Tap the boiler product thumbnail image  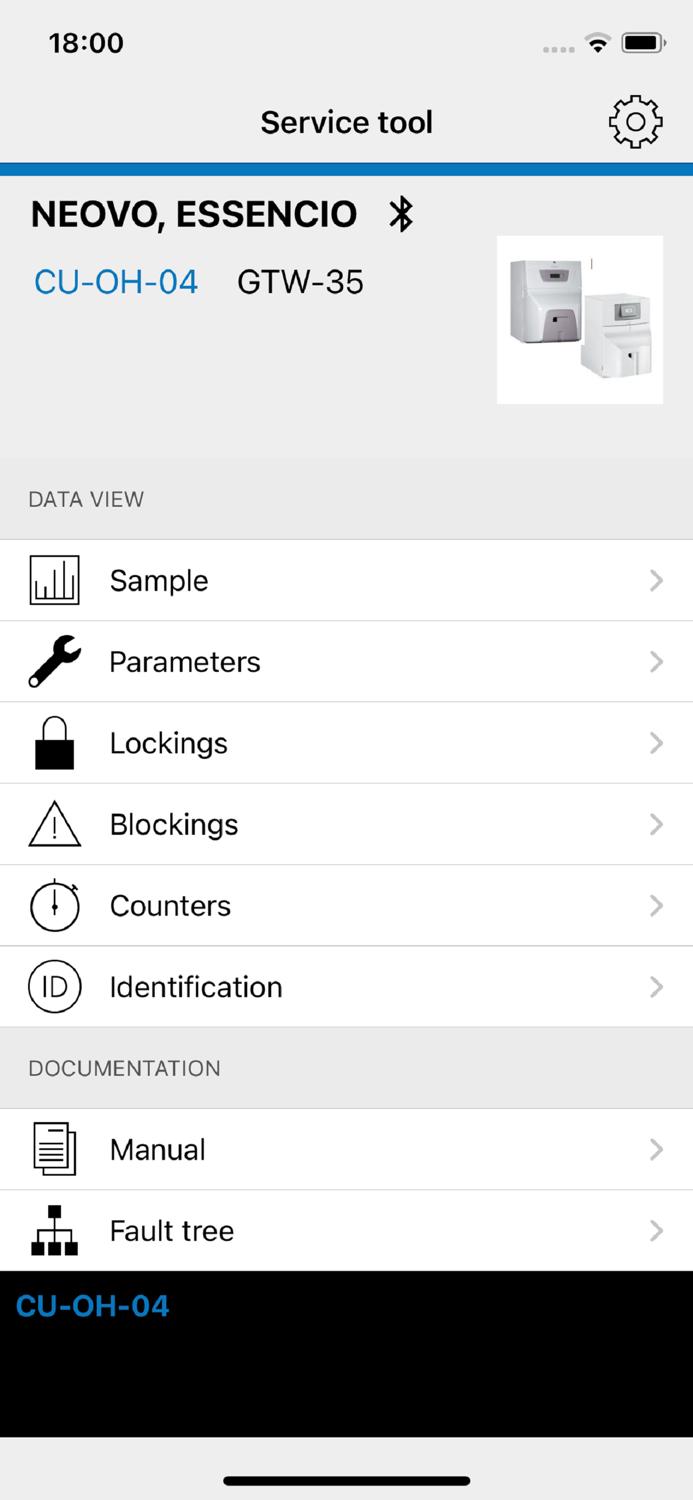[580, 319]
